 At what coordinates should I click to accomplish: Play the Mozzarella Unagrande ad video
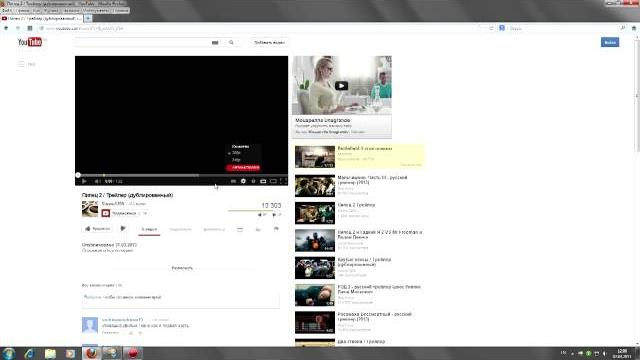pos(342,85)
